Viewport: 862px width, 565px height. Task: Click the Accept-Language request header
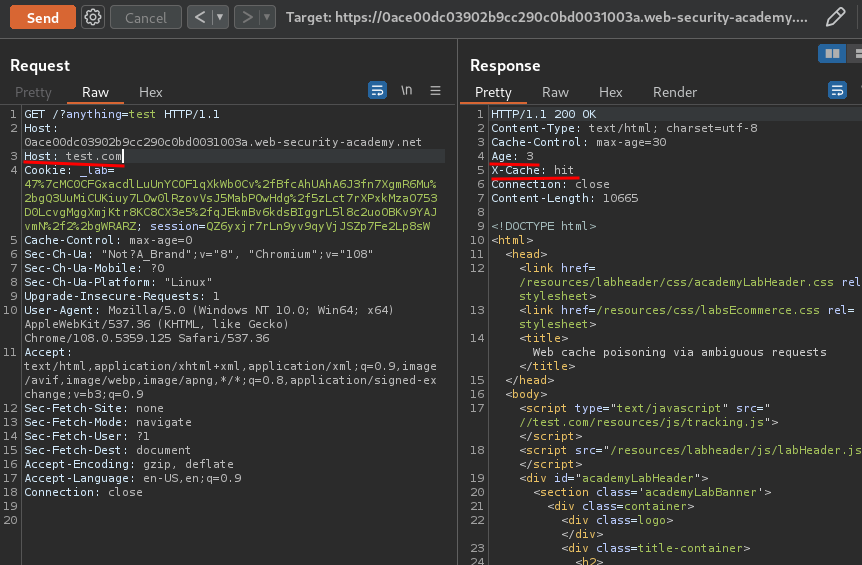point(132,478)
